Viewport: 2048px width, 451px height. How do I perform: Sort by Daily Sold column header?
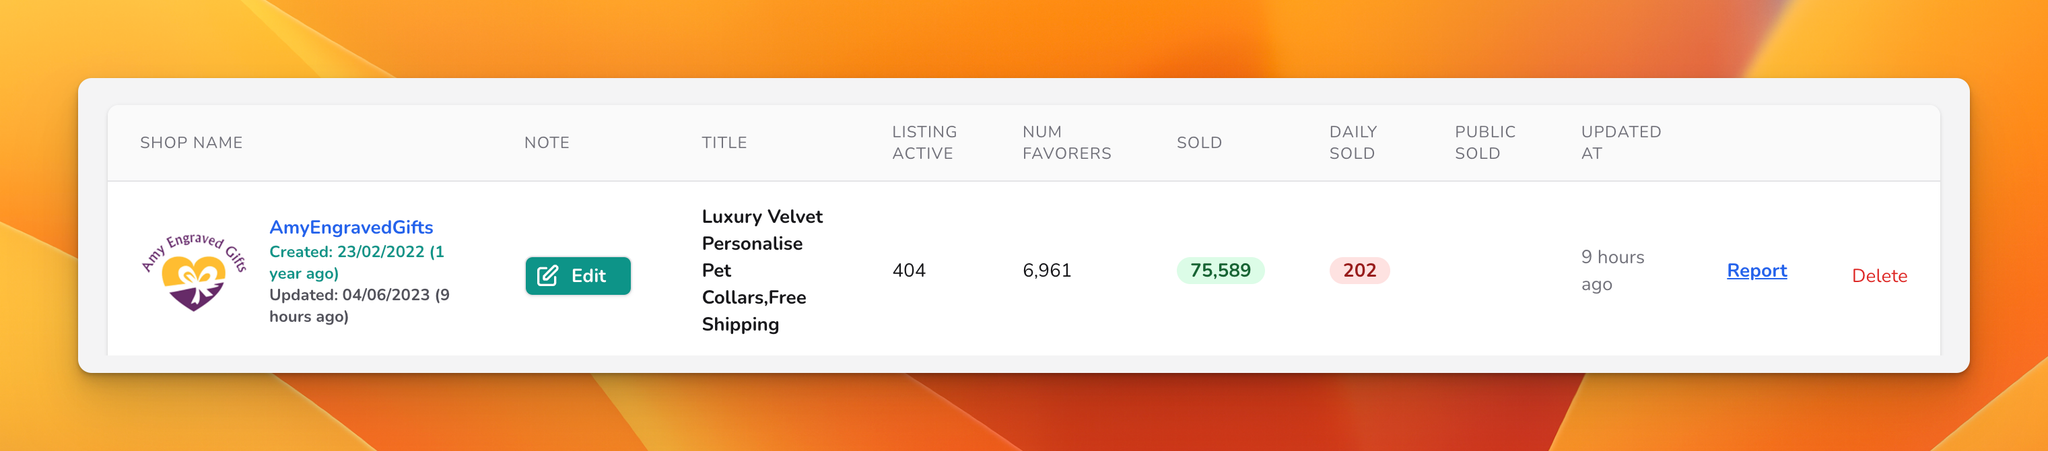pos(1353,142)
